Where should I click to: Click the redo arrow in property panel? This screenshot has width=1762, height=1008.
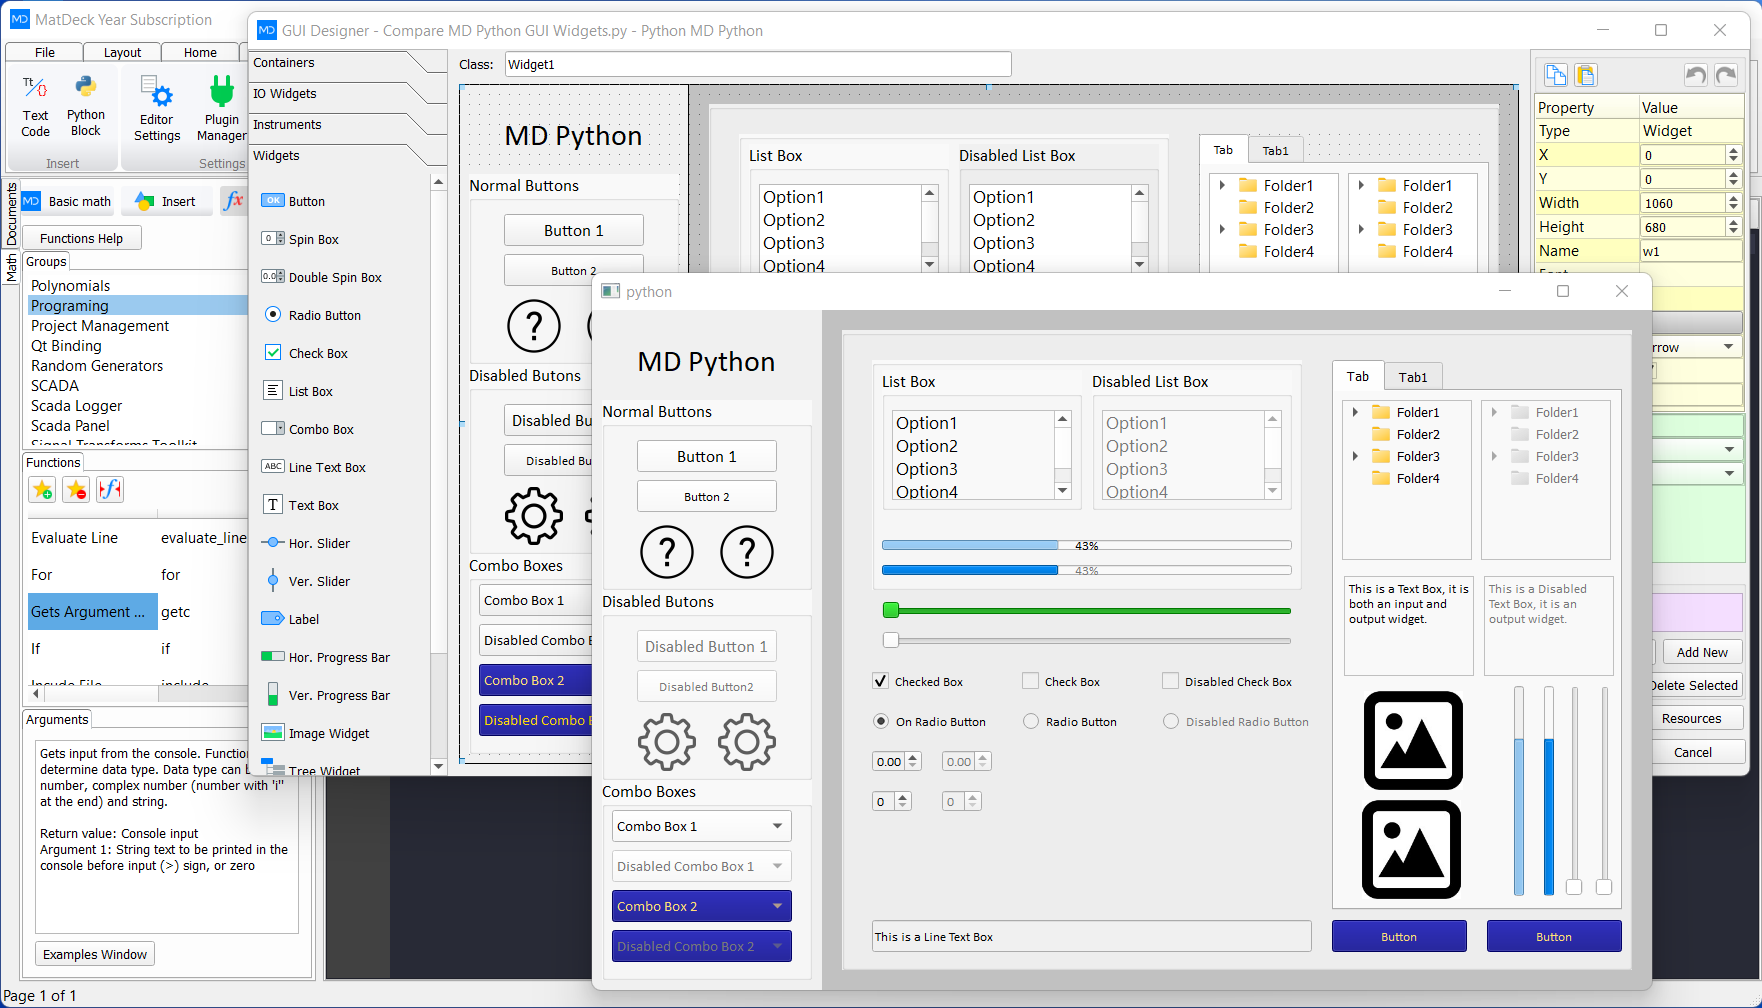tap(1726, 75)
